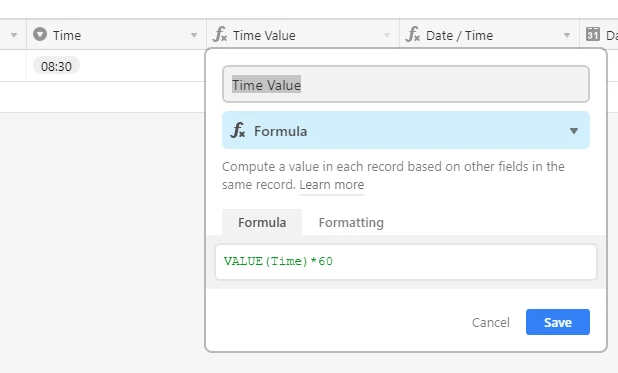Image resolution: width=618 pixels, height=373 pixels.
Task: Switch to the Formatting tab
Action: pyautogui.click(x=351, y=222)
